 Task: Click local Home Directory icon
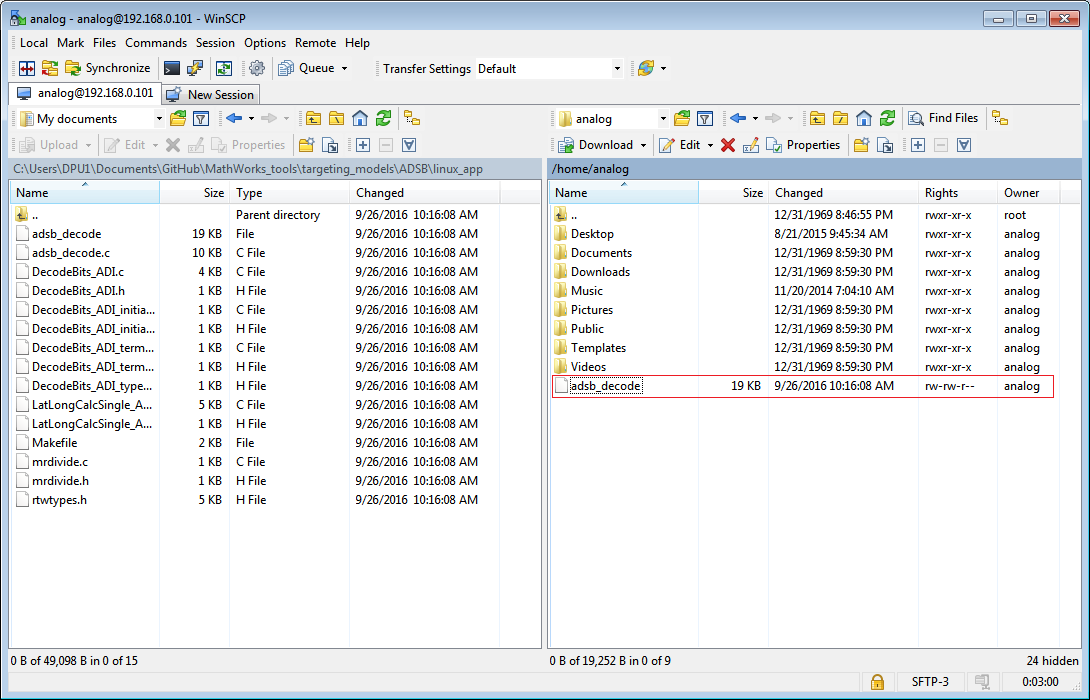[x=360, y=119]
